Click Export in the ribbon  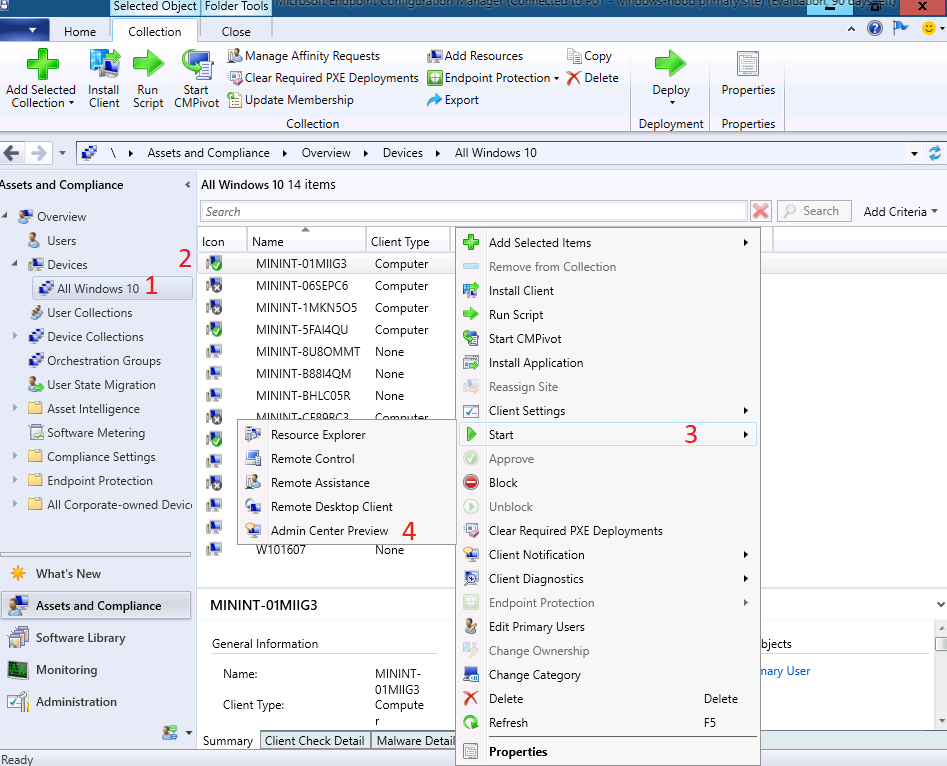tap(453, 100)
